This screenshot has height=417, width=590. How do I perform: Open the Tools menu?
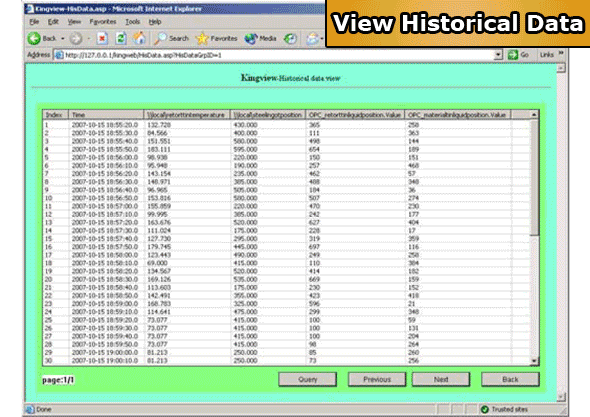click(132, 22)
